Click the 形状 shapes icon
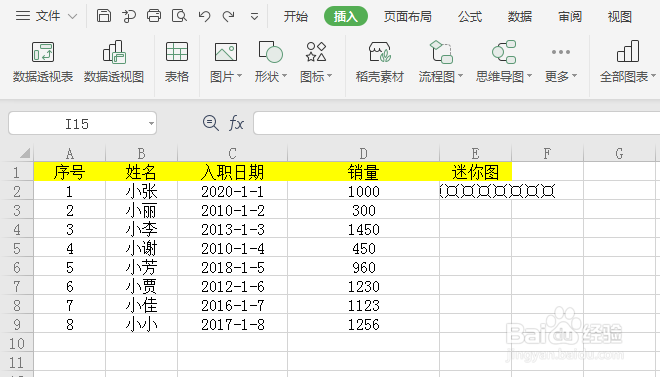This screenshot has height=377, width=660. (270, 53)
